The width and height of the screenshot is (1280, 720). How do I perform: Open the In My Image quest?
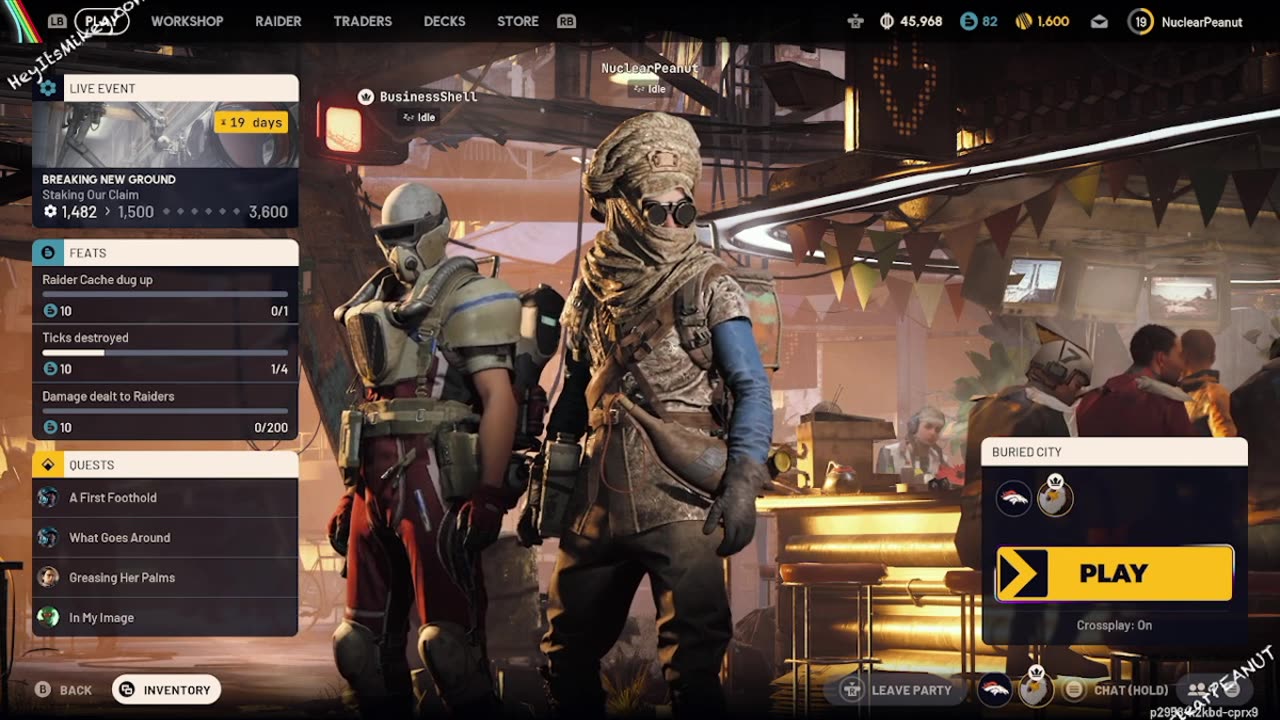(x=165, y=617)
